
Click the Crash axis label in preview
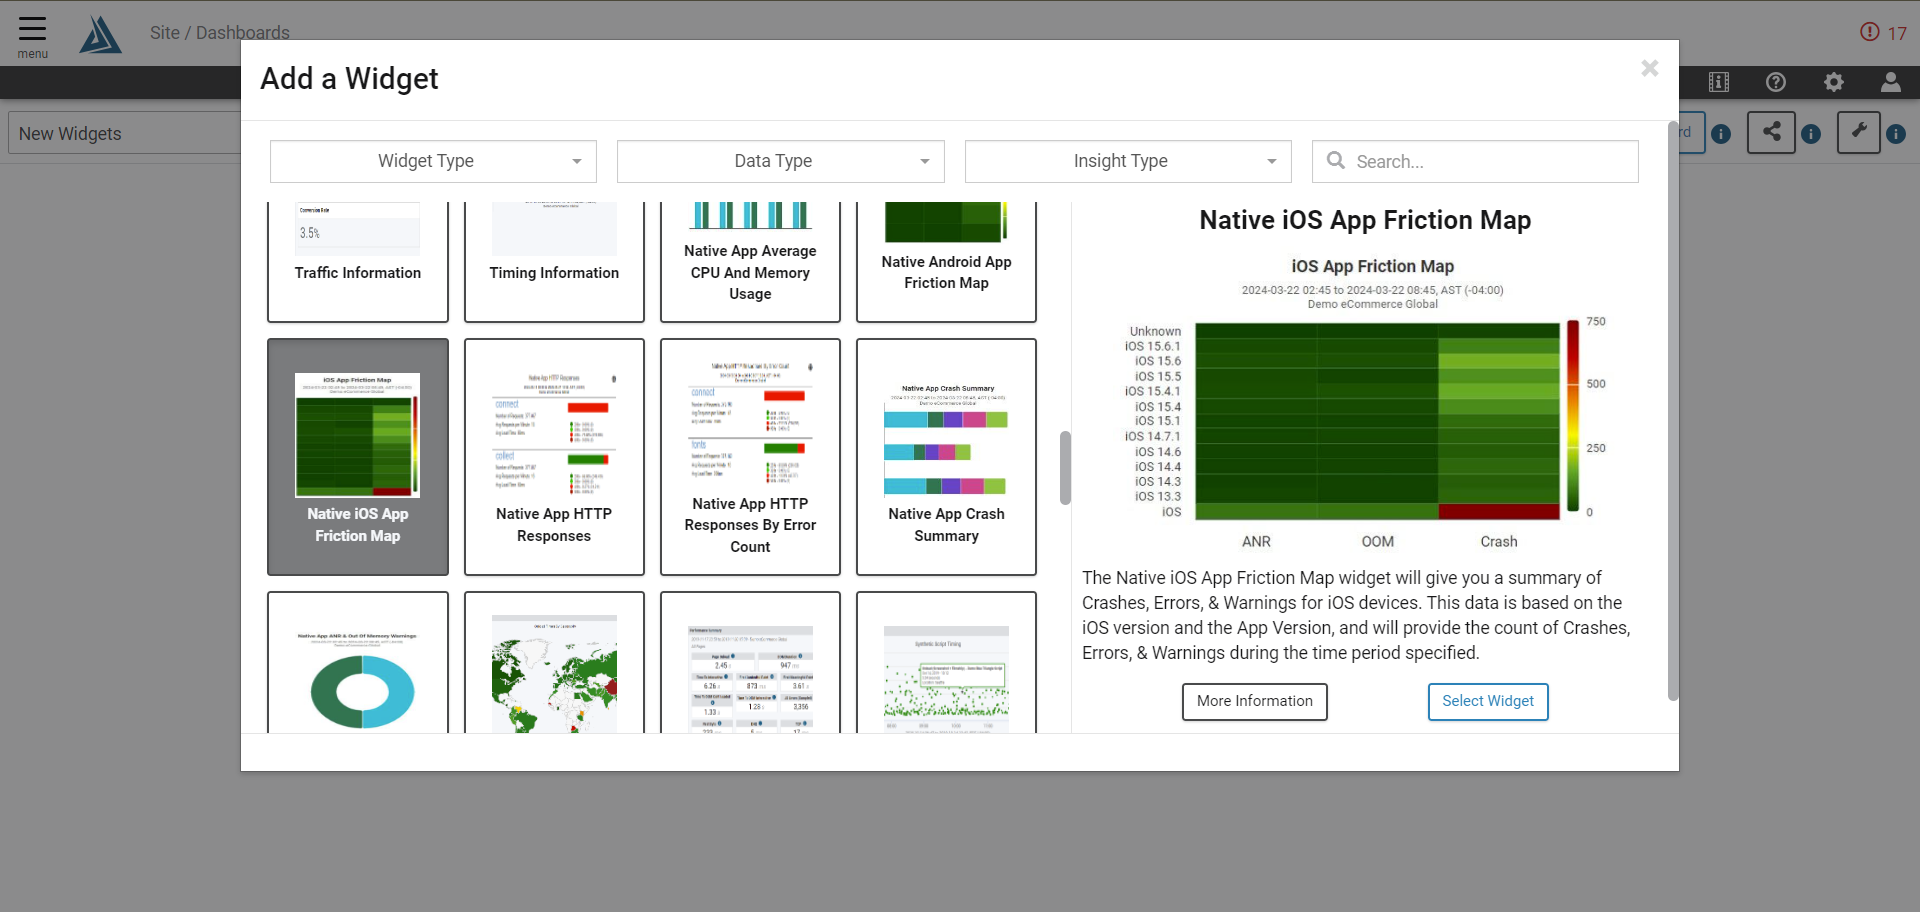(x=1499, y=542)
